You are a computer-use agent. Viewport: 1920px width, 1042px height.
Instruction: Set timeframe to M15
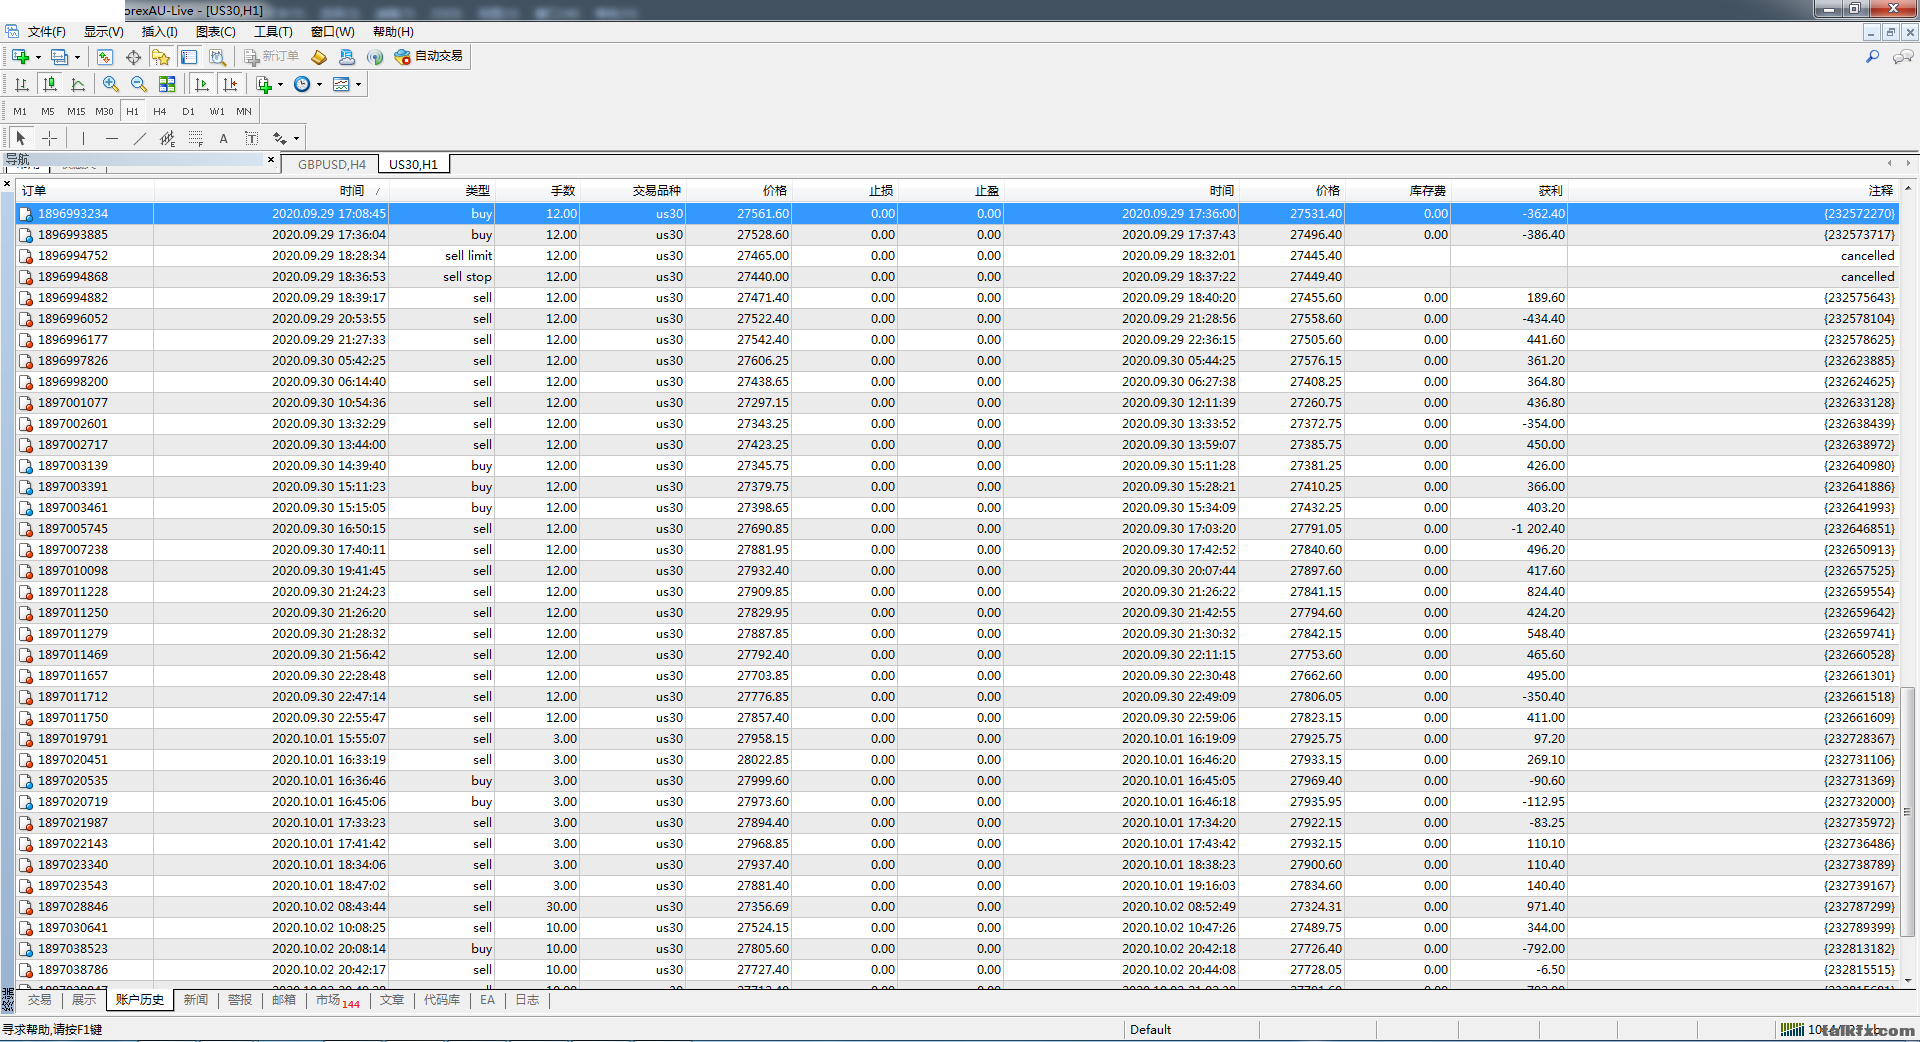click(76, 111)
